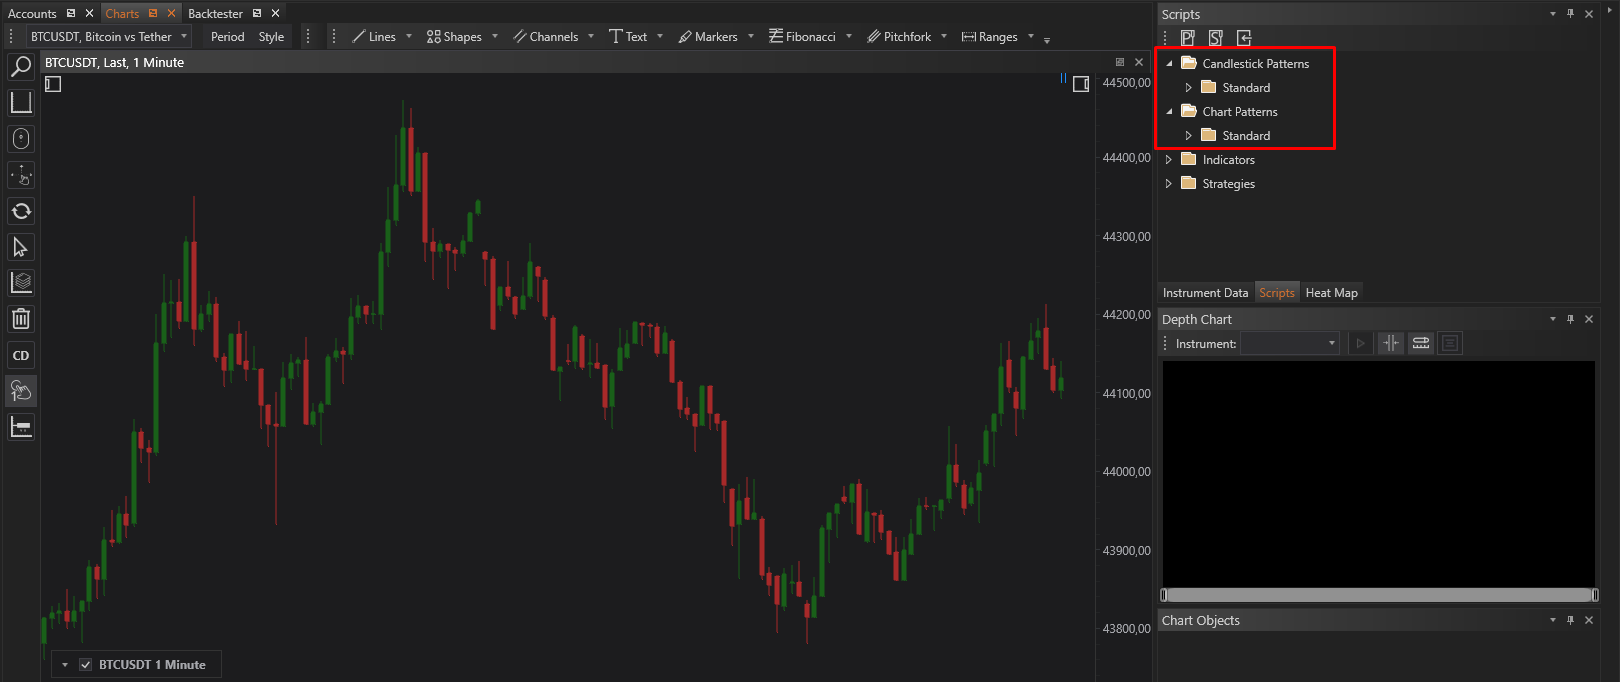Switch to the Backtester tab
Image resolution: width=1620 pixels, height=682 pixels.
(x=215, y=13)
